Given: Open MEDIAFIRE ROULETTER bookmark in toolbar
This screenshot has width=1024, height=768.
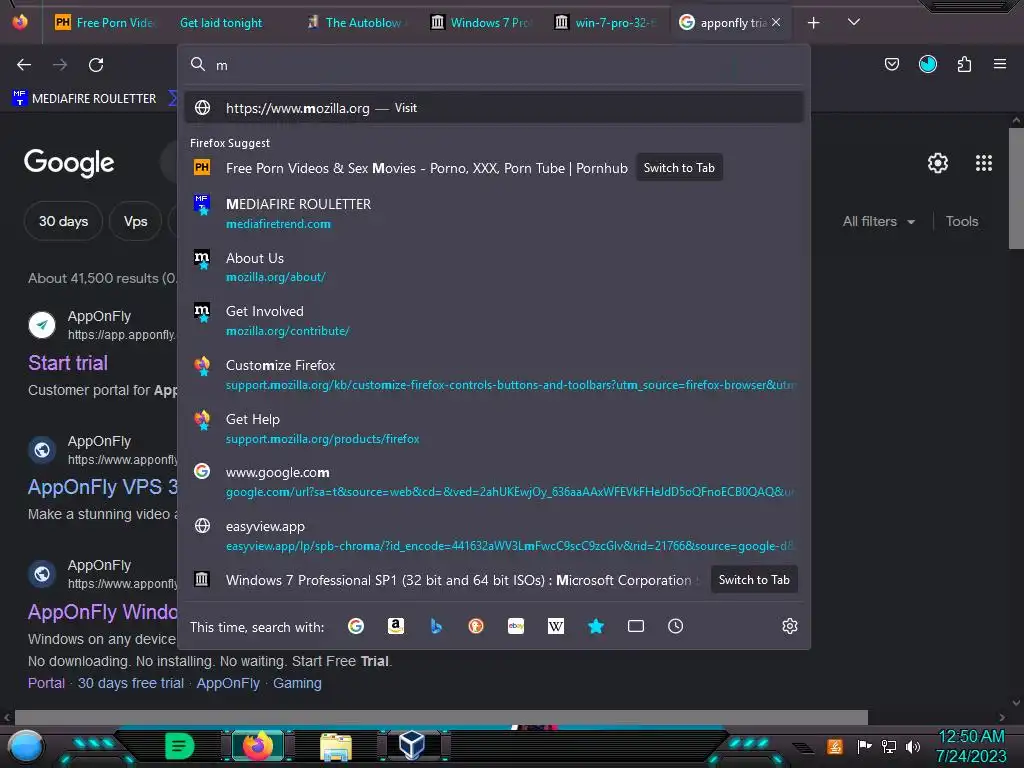Looking at the screenshot, I should point(84,99).
